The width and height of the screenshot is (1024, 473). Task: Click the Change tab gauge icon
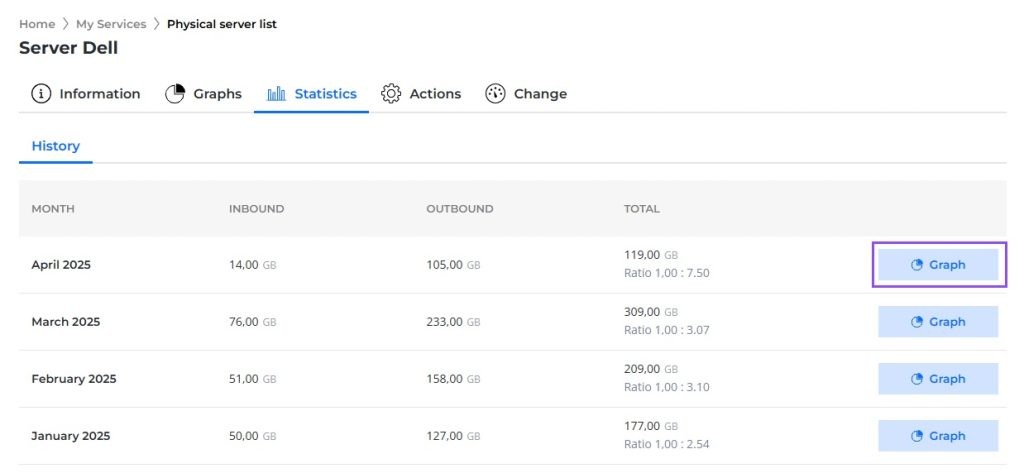point(495,94)
